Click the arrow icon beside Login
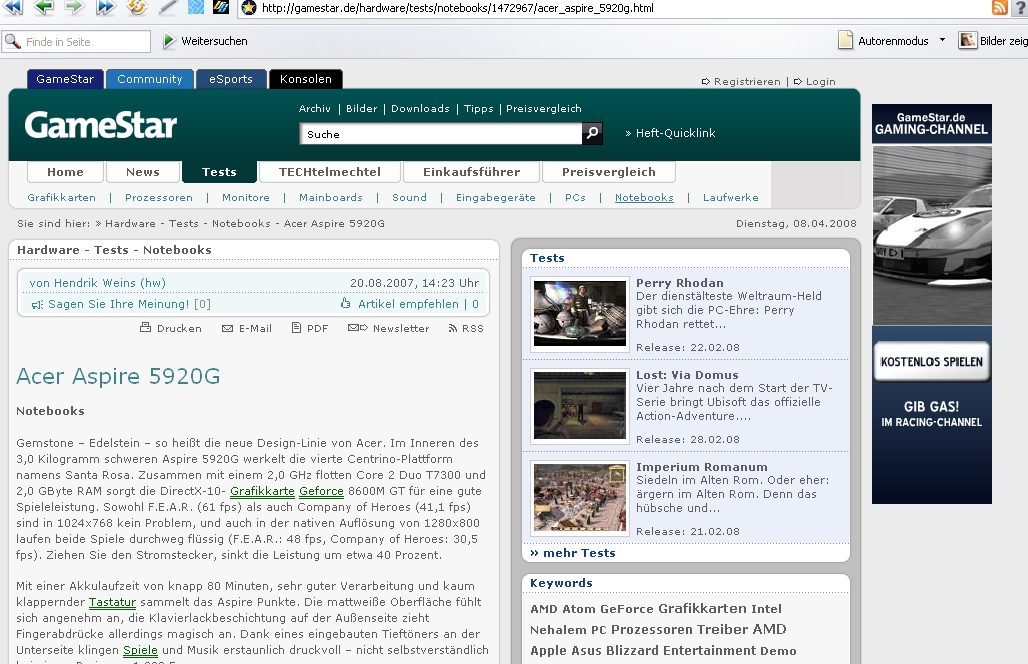This screenshot has width=1028, height=664. coord(797,82)
